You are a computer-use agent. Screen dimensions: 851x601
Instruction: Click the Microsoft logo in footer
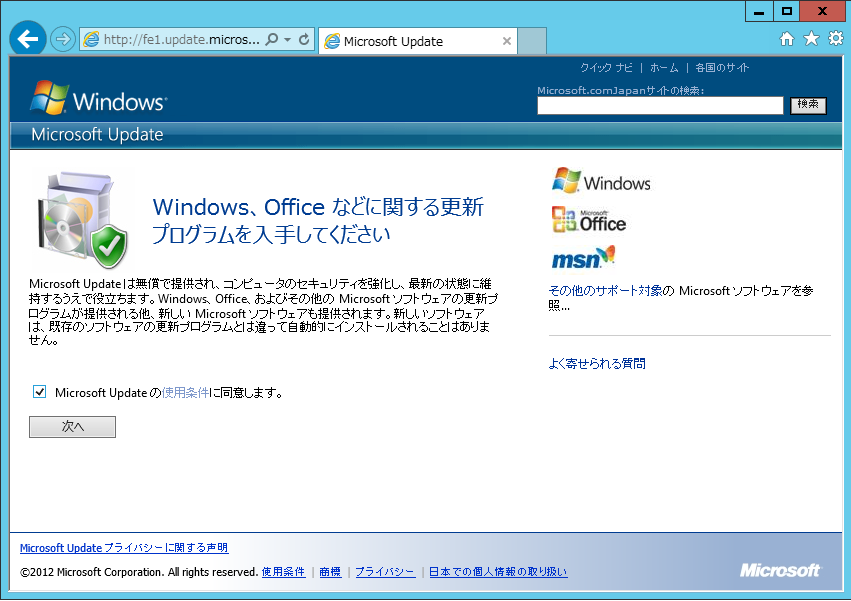pyautogui.click(x=780, y=570)
